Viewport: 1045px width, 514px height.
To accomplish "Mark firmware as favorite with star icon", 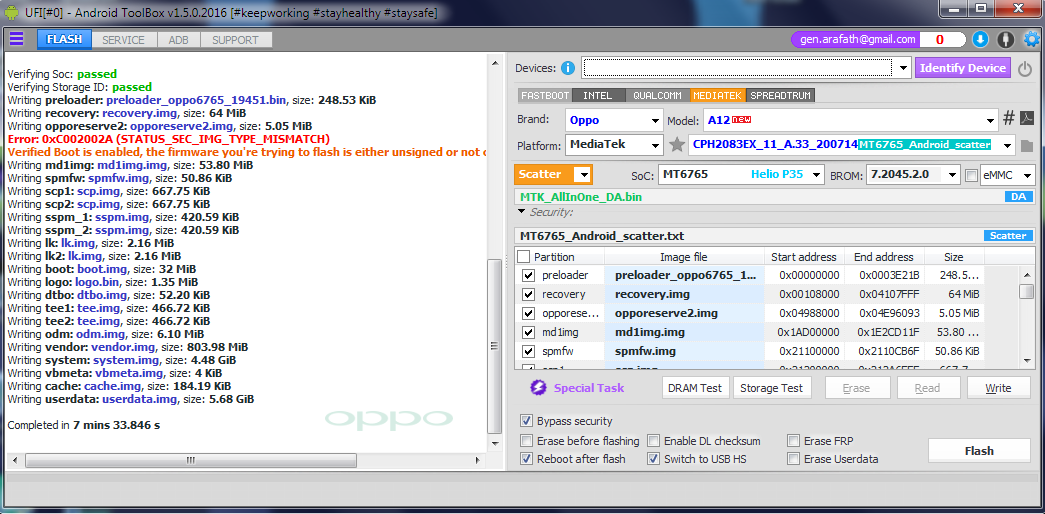I will pyautogui.click(x=677, y=144).
